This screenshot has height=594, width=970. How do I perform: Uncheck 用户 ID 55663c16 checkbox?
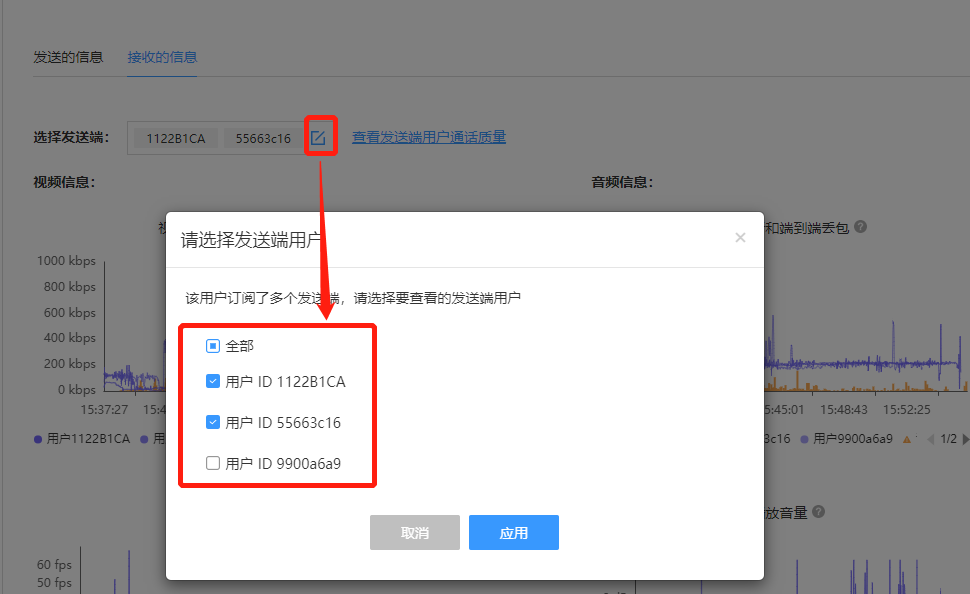[212, 422]
